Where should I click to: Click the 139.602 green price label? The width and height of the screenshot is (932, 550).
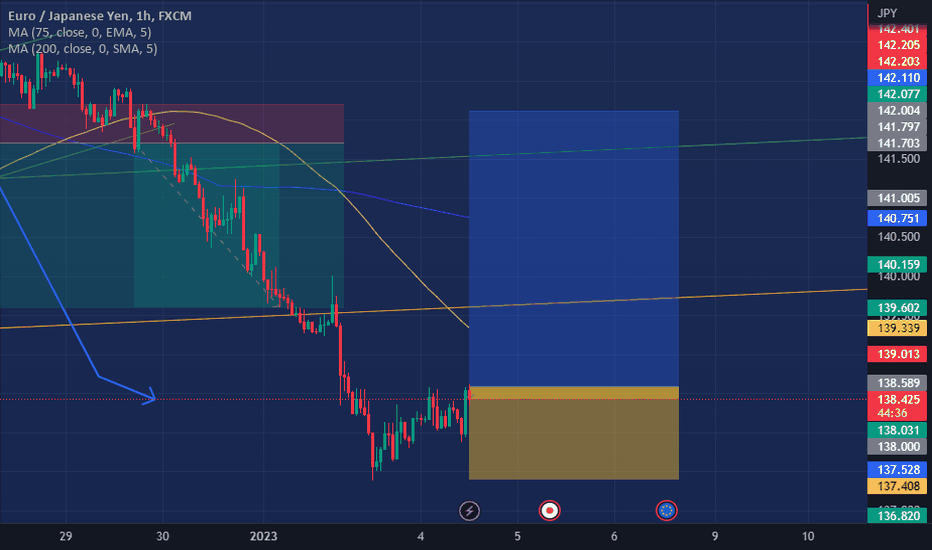898,308
